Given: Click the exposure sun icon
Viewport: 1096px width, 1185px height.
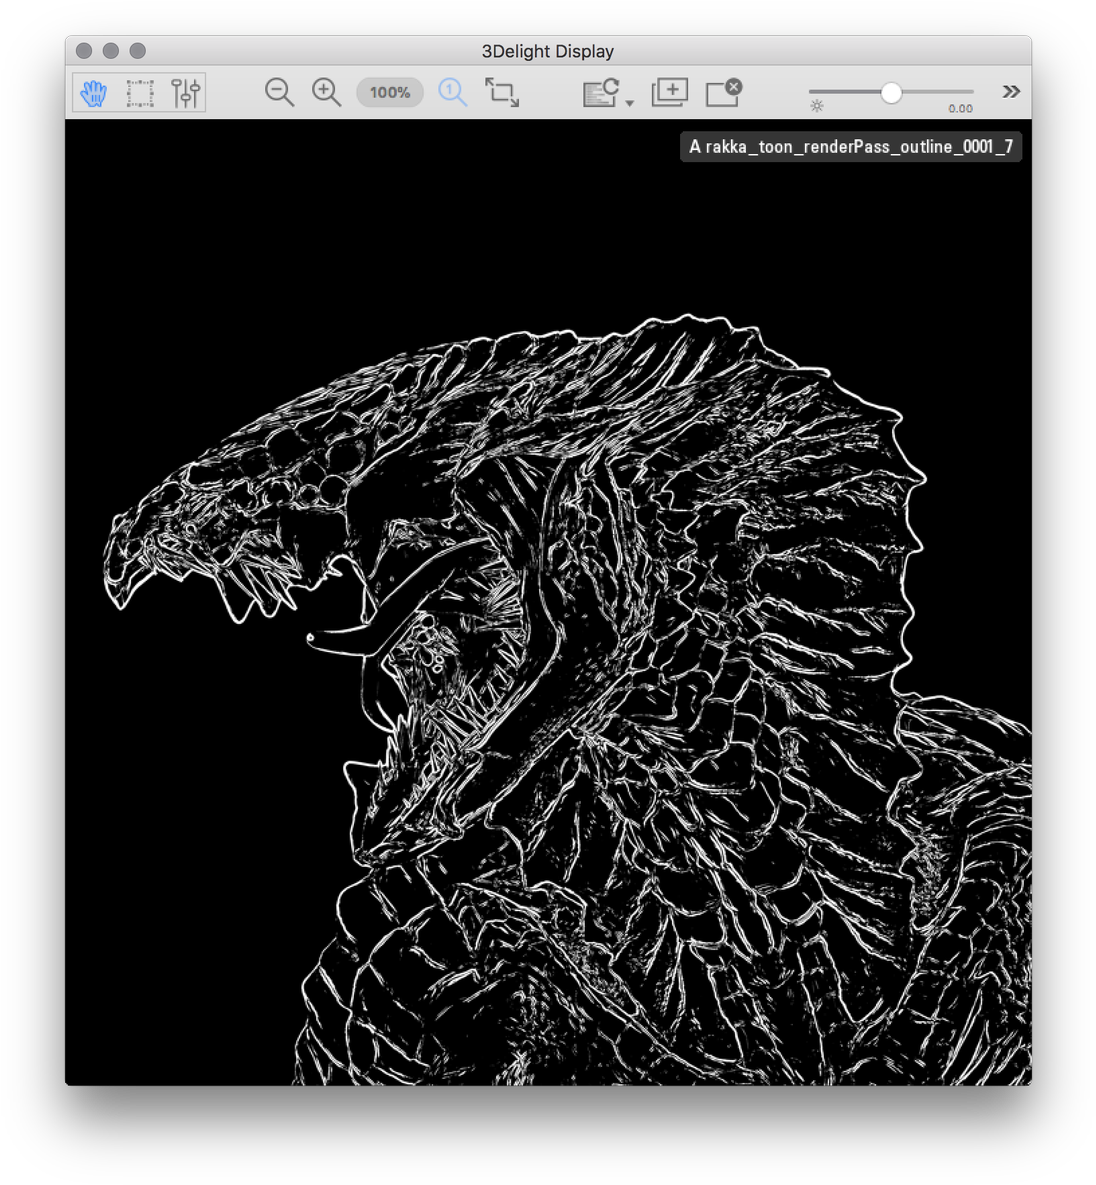Looking at the screenshot, I should click(816, 106).
